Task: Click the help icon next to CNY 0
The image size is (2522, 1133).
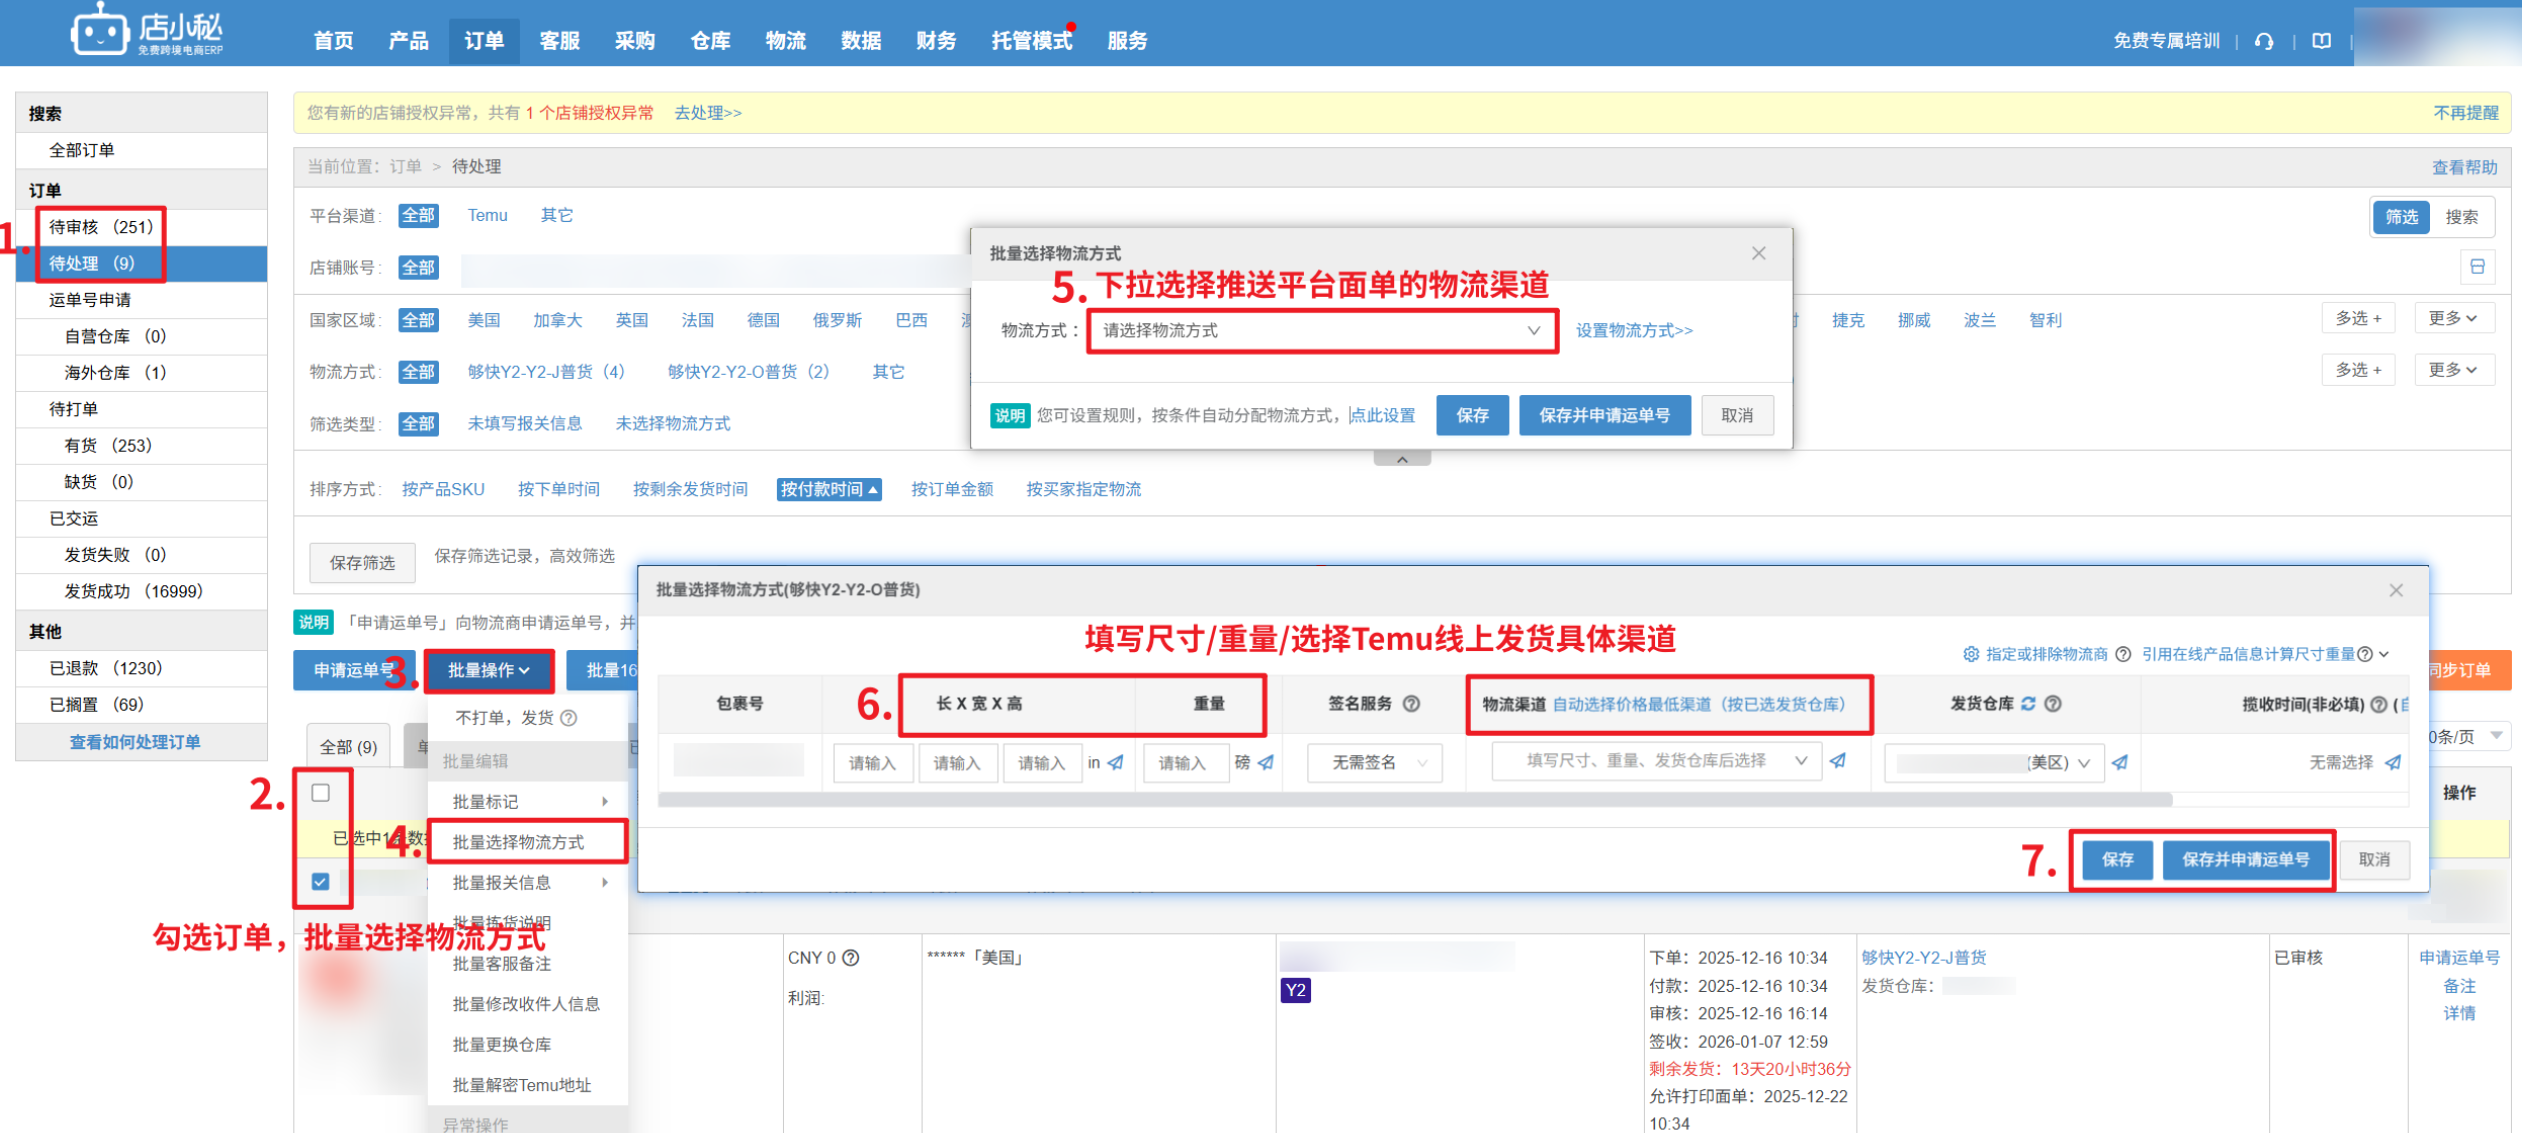Action: tap(851, 958)
